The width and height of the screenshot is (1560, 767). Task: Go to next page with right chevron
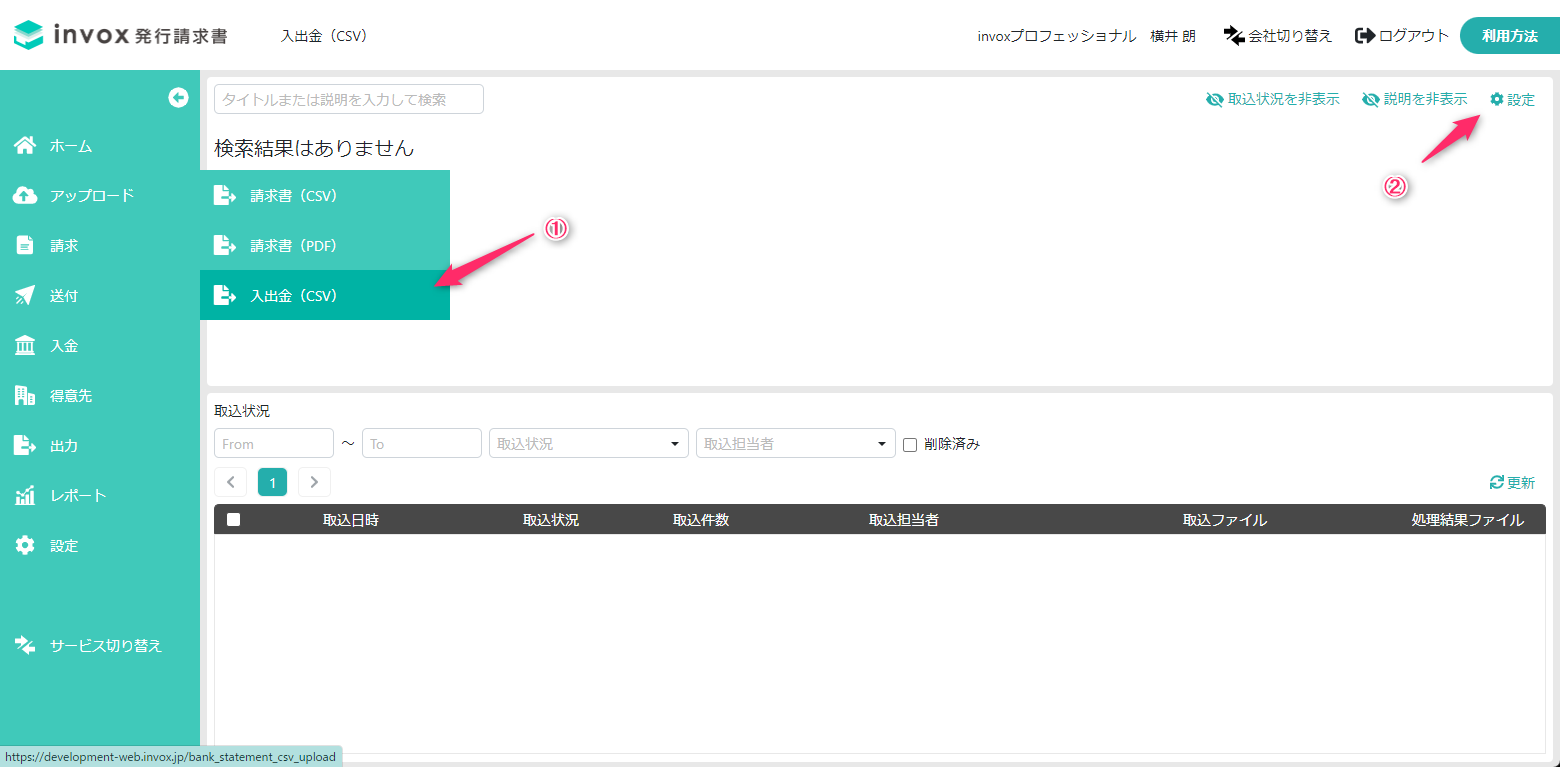(x=314, y=482)
